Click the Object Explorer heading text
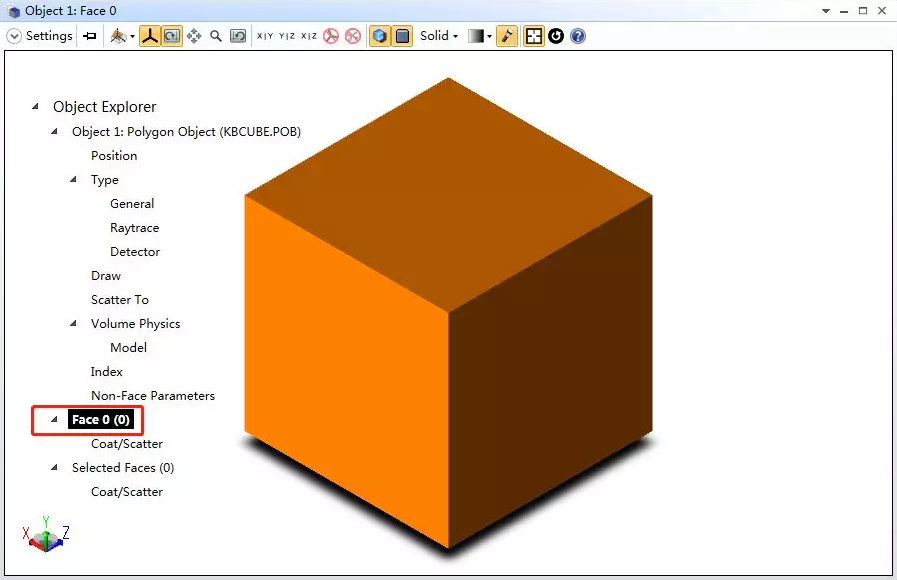 pos(105,107)
